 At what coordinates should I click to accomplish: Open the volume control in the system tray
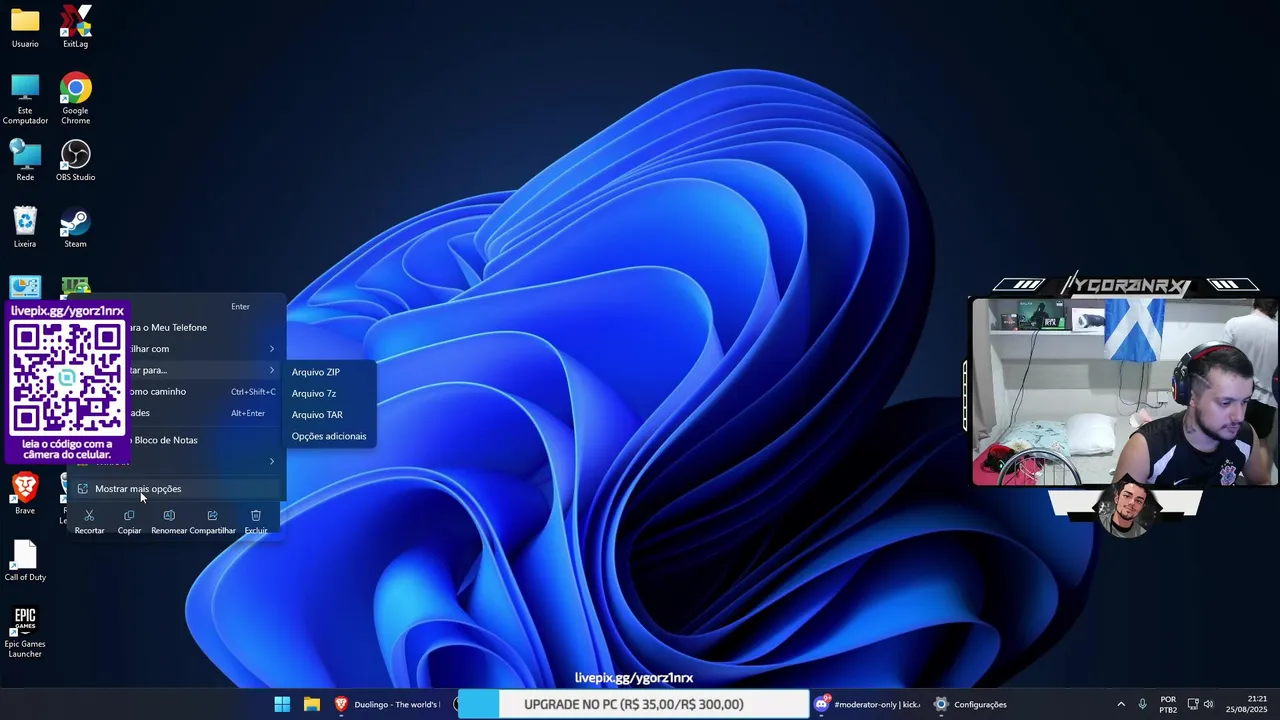(x=1209, y=704)
